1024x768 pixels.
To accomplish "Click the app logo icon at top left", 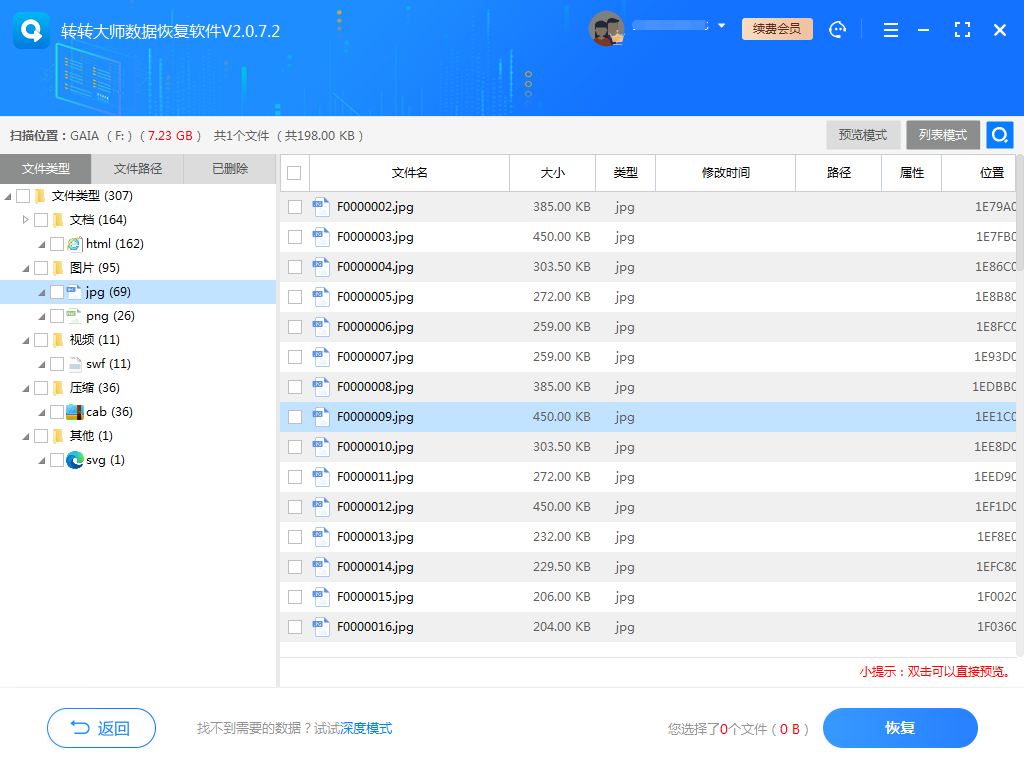I will [31, 29].
